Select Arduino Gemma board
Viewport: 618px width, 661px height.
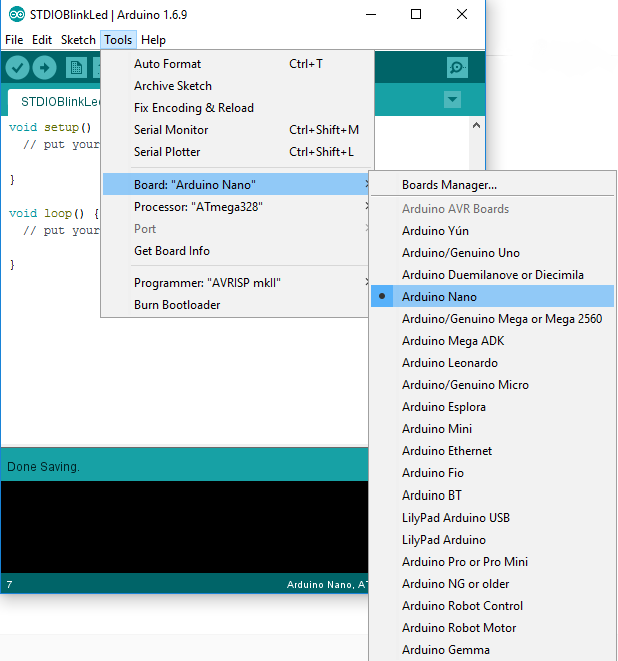coord(492,650)
